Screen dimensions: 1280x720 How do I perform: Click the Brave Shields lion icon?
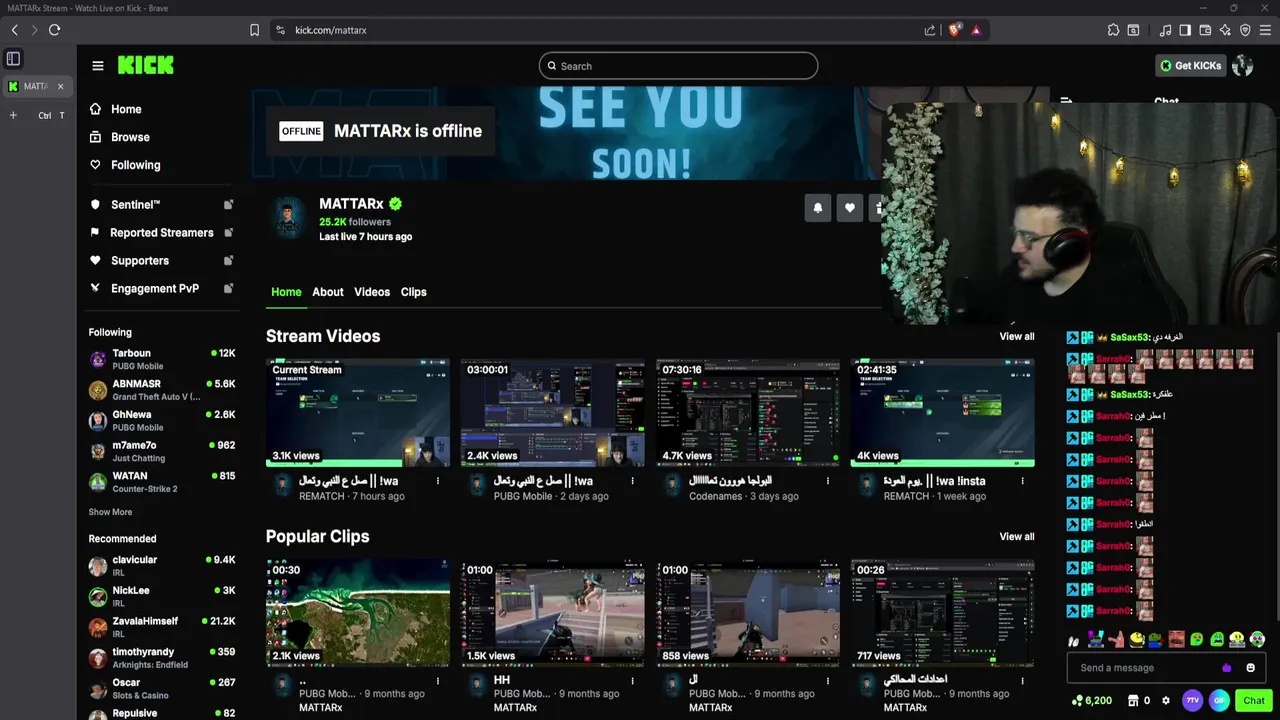pyautogui.click(x=955, y=30)
